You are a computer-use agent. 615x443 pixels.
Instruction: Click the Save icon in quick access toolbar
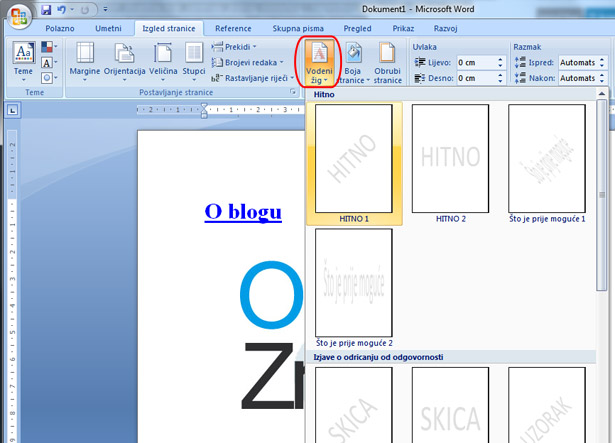click(x=46, y=10)
